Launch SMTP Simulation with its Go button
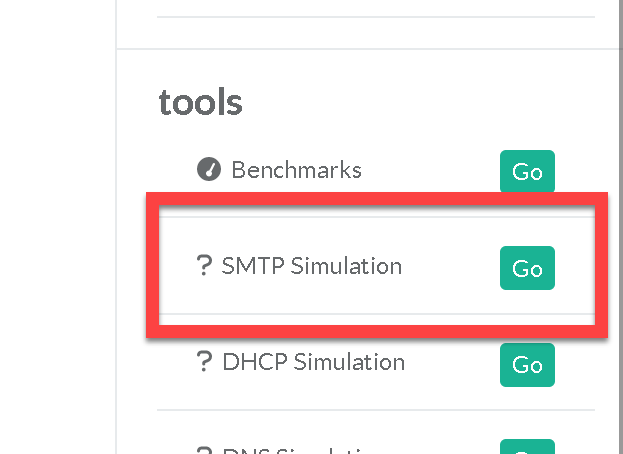 pyautogui.click(x=527, y=269)
